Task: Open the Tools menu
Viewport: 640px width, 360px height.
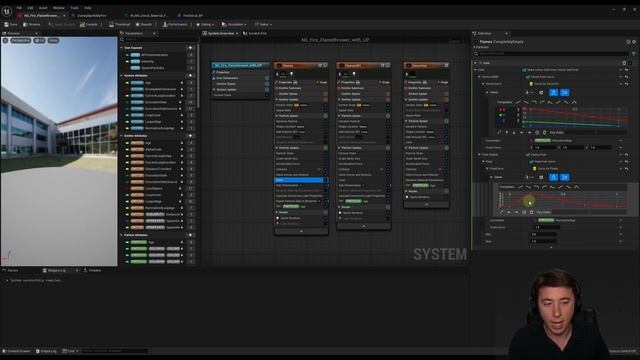Action: [74, 8]
